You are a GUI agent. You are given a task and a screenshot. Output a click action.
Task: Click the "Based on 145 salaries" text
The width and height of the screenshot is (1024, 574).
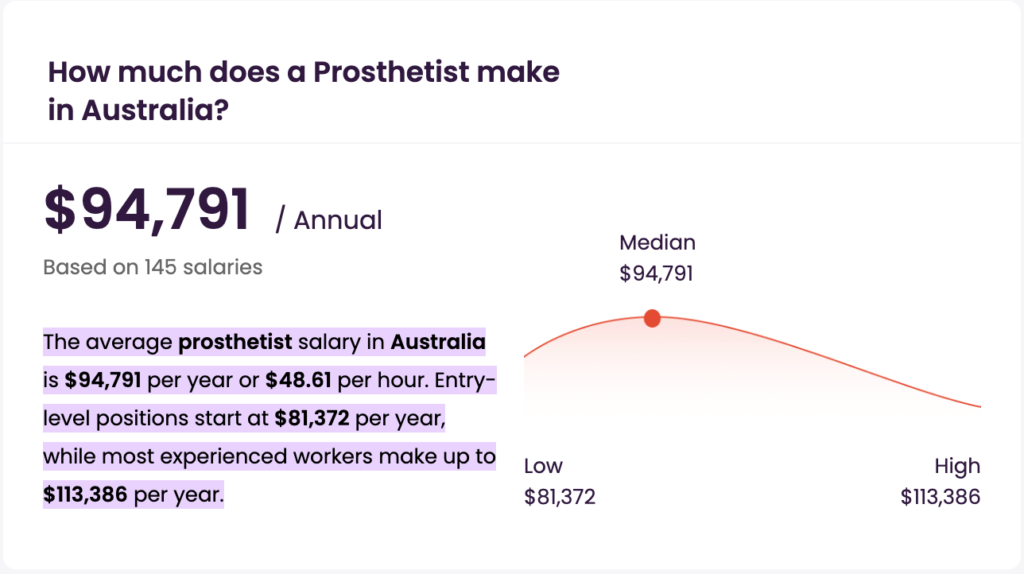152,267
